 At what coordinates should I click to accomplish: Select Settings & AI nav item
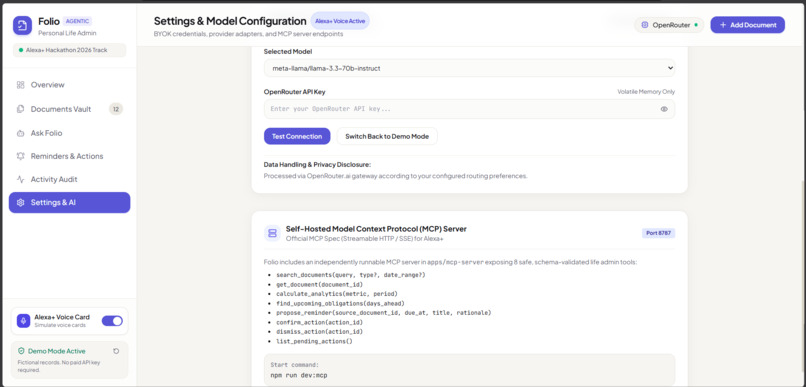click(x=69, y=202)
